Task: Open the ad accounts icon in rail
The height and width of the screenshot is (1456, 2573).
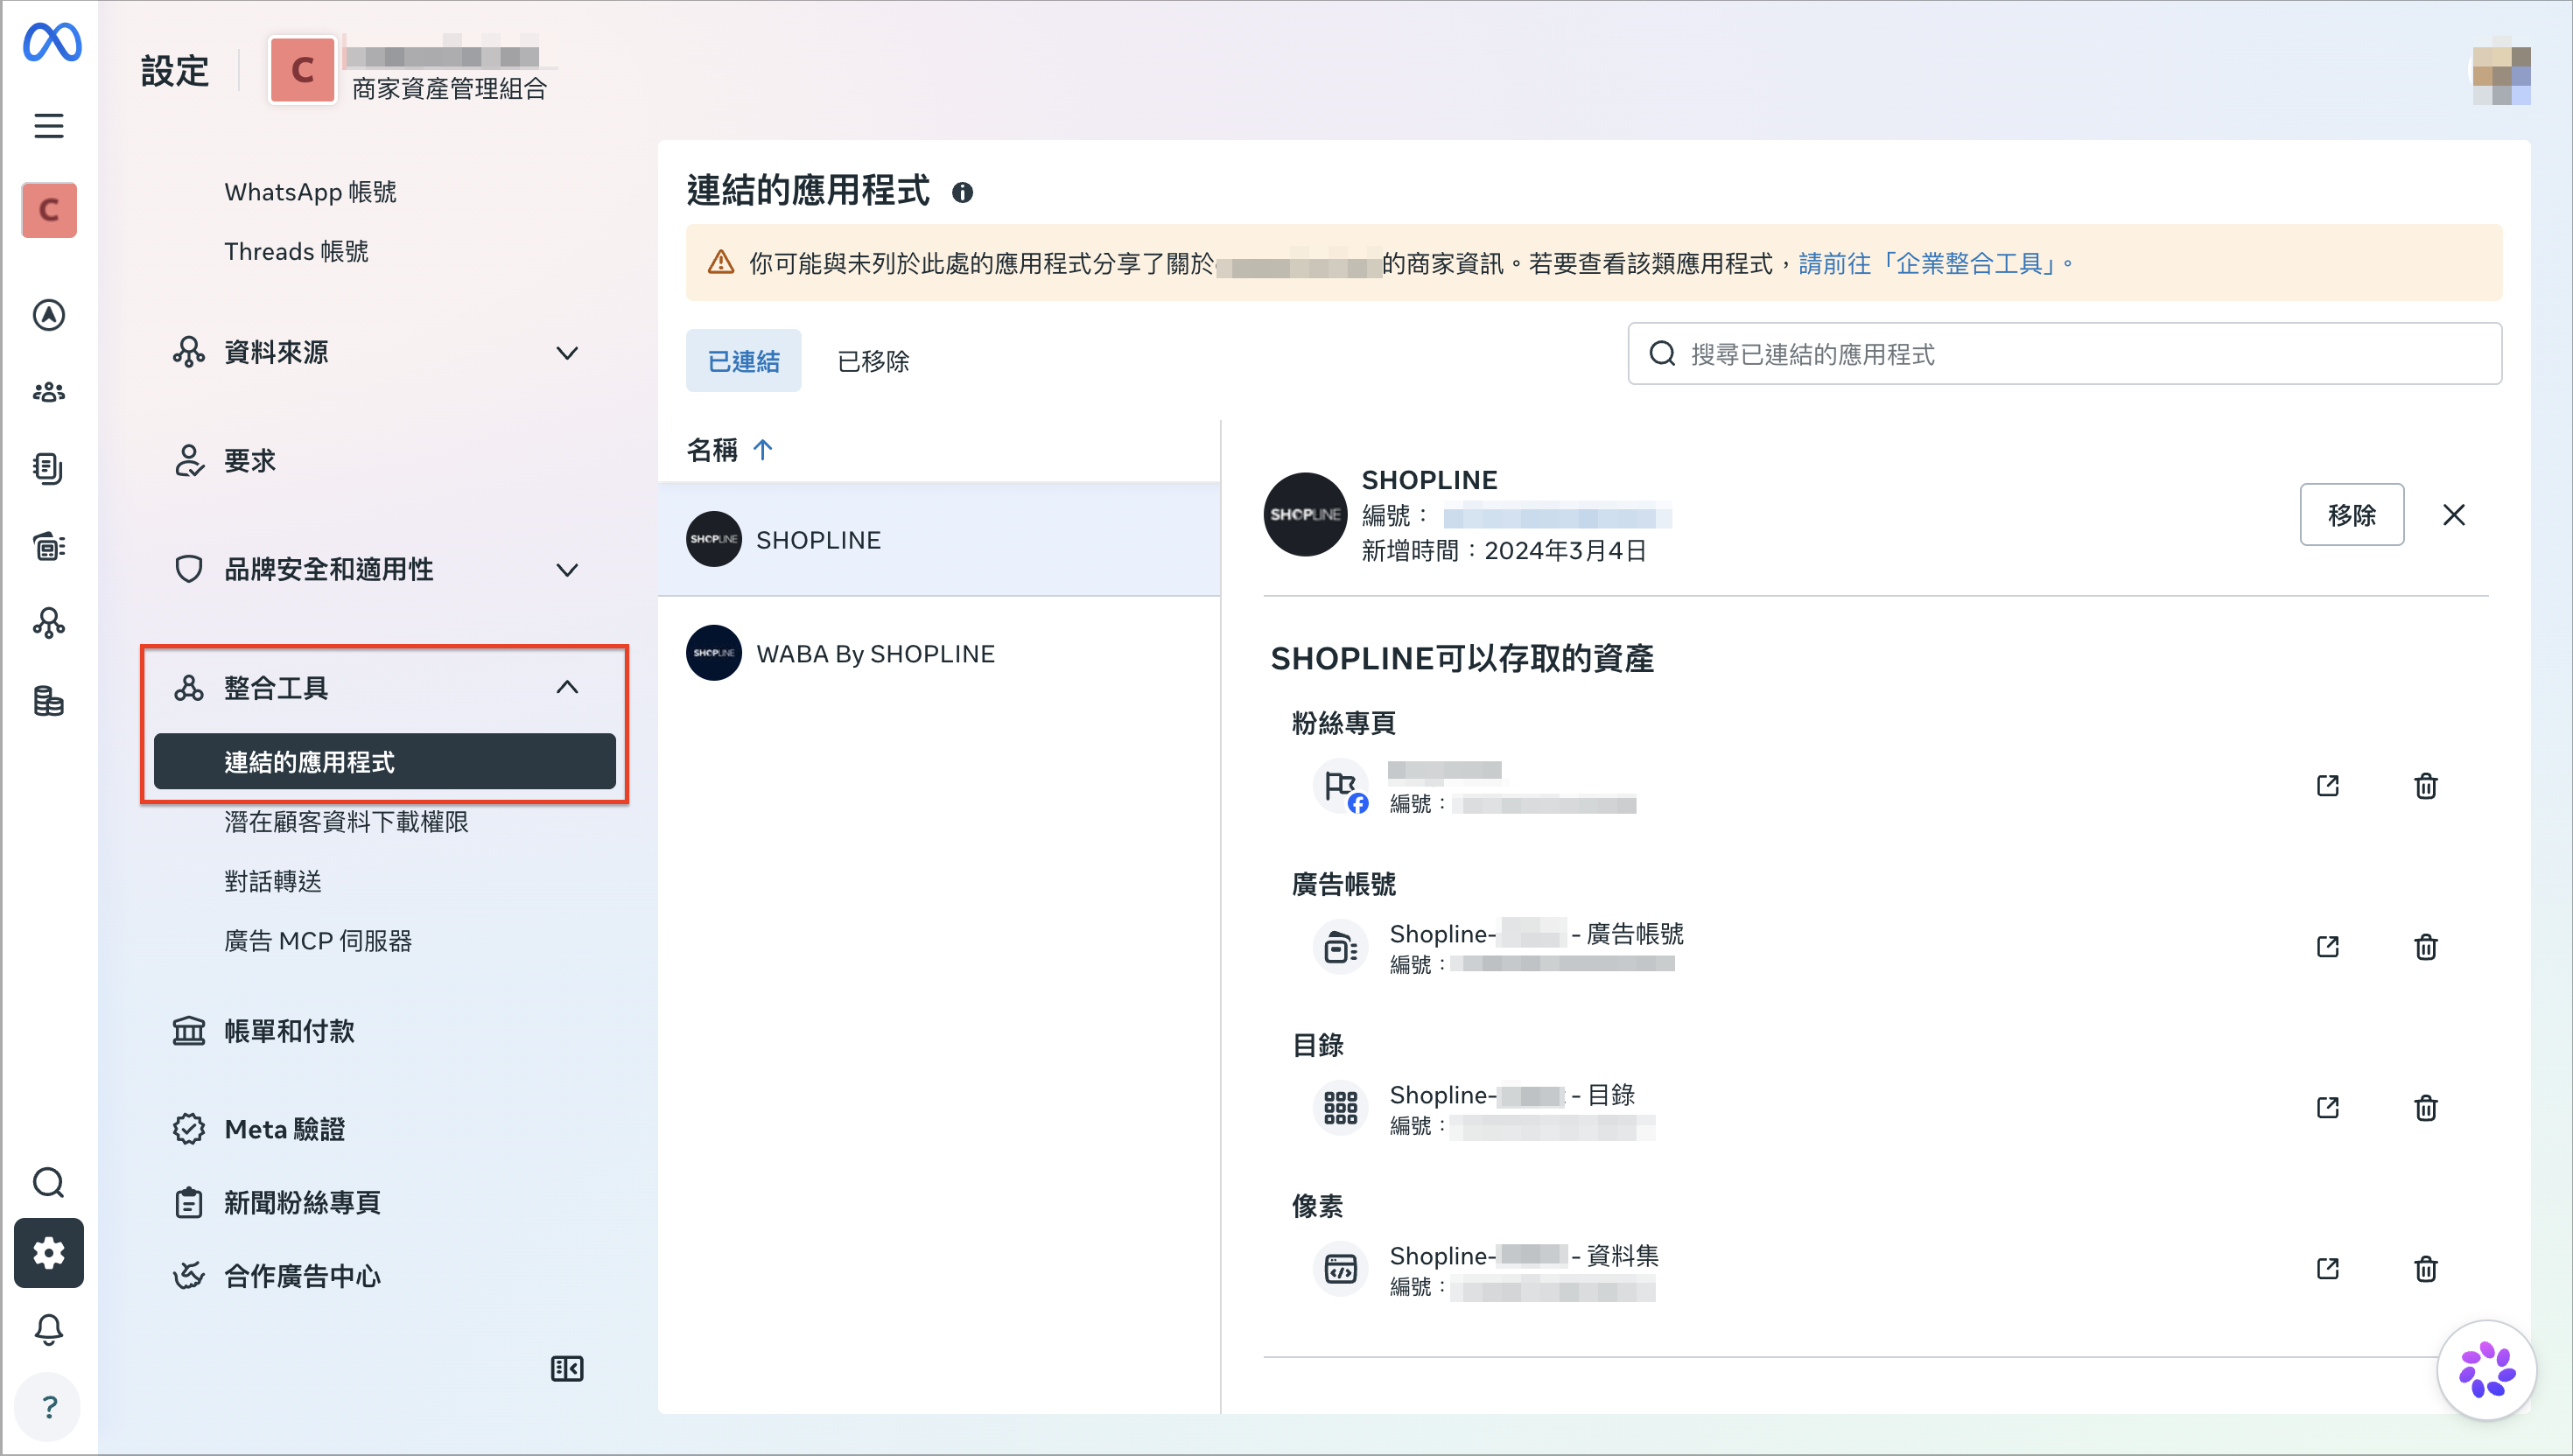Action: point(49,546)
